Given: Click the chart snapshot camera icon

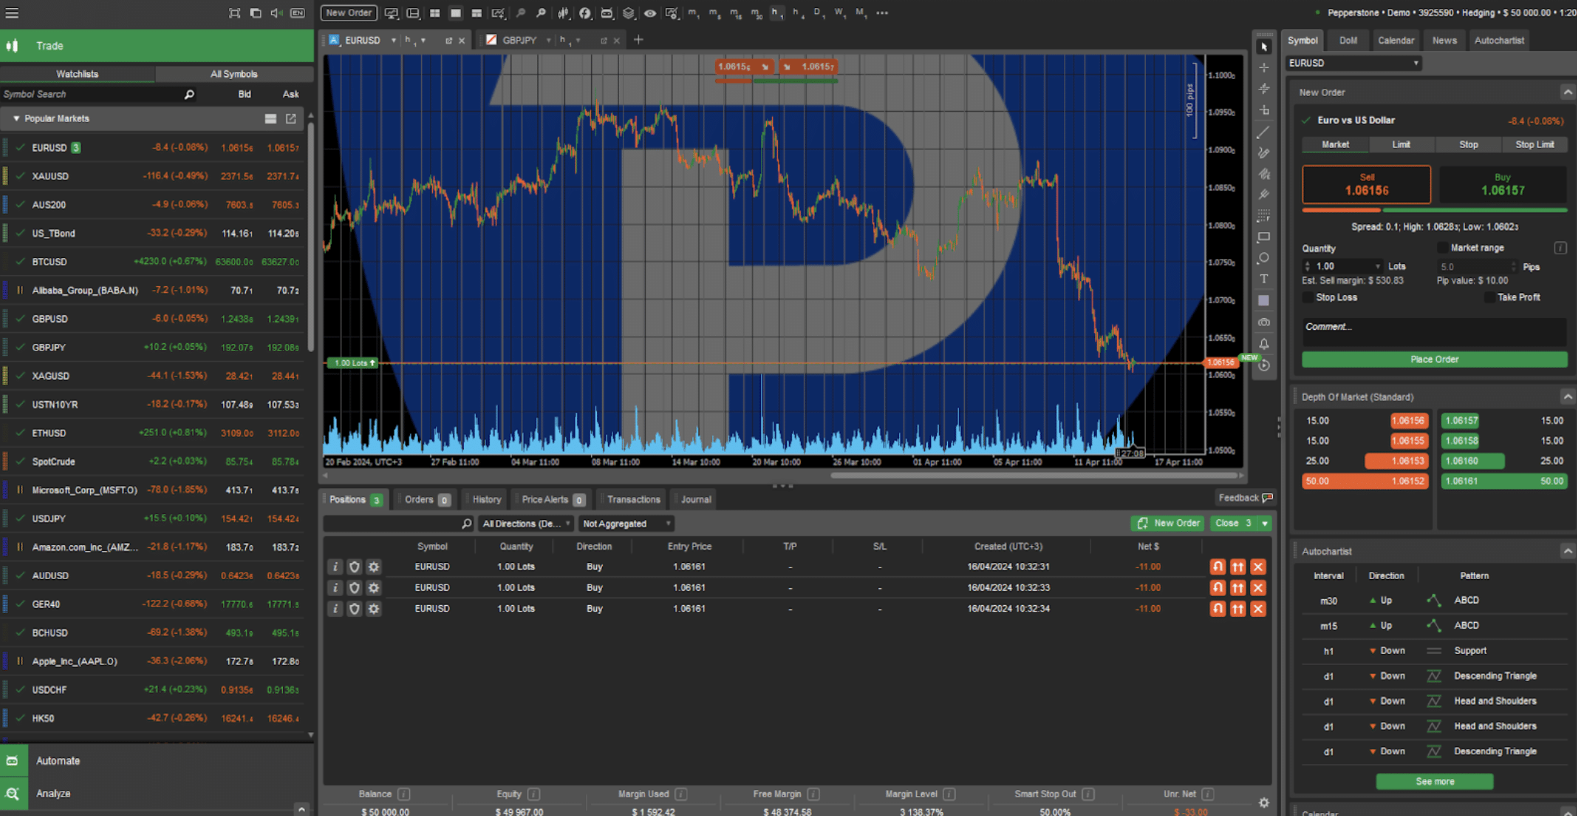Looking at the screenshot, I should tap(1264, 322).
